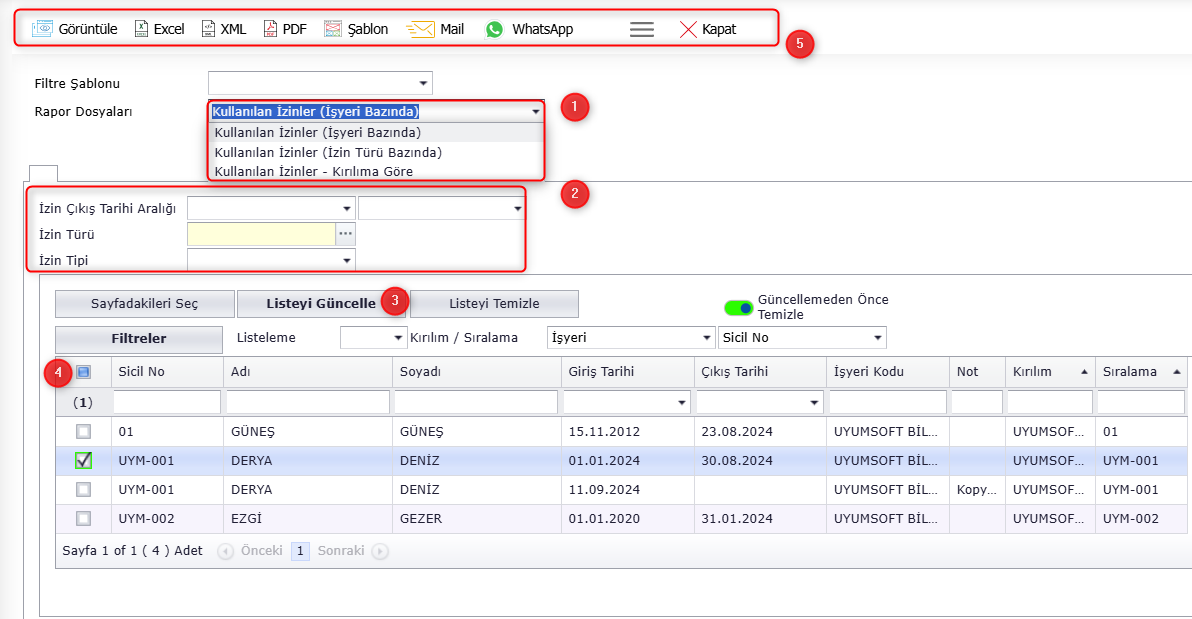Image resolution: width=1192 pixels, height=619 pixels.
Task: Click the Adı column header
Action: (x=308, y=372)
